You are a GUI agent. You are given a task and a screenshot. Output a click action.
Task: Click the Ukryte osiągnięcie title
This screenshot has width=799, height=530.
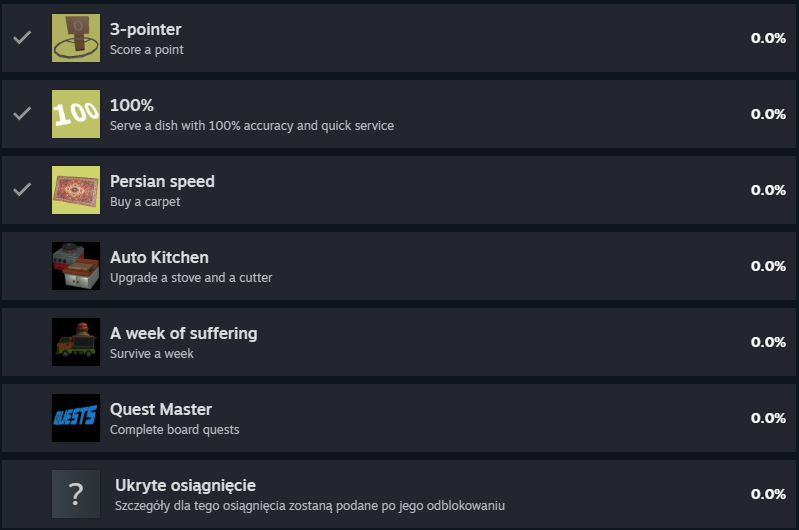[x=185, y=486]
